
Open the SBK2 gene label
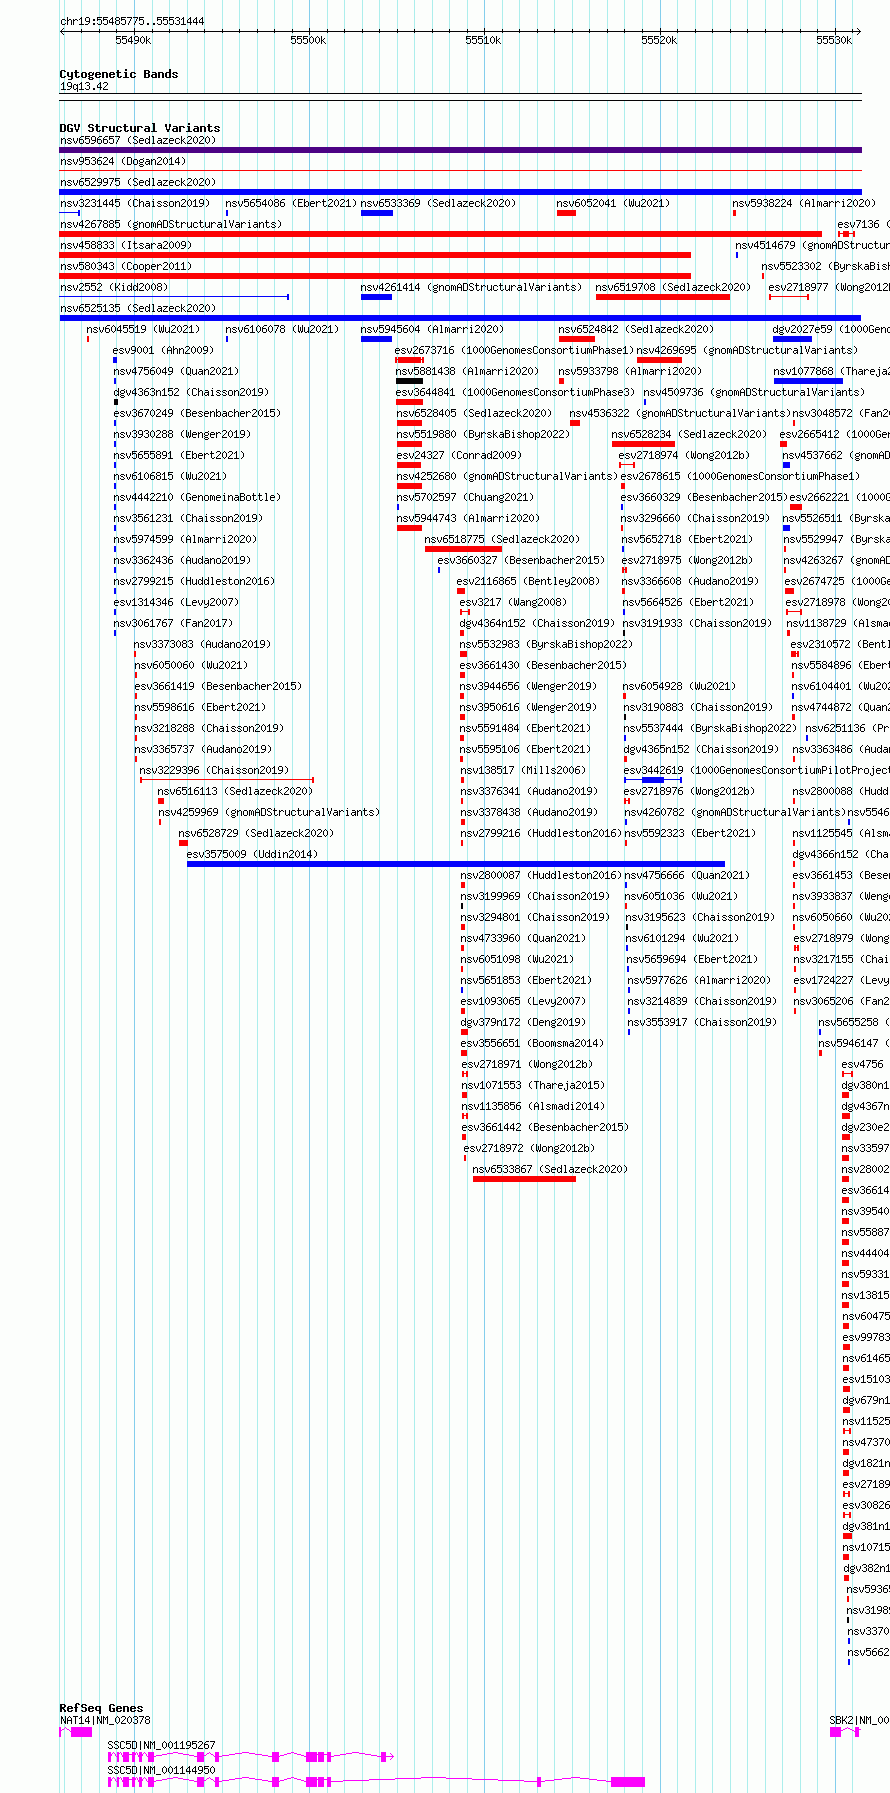click(859, 1720)
